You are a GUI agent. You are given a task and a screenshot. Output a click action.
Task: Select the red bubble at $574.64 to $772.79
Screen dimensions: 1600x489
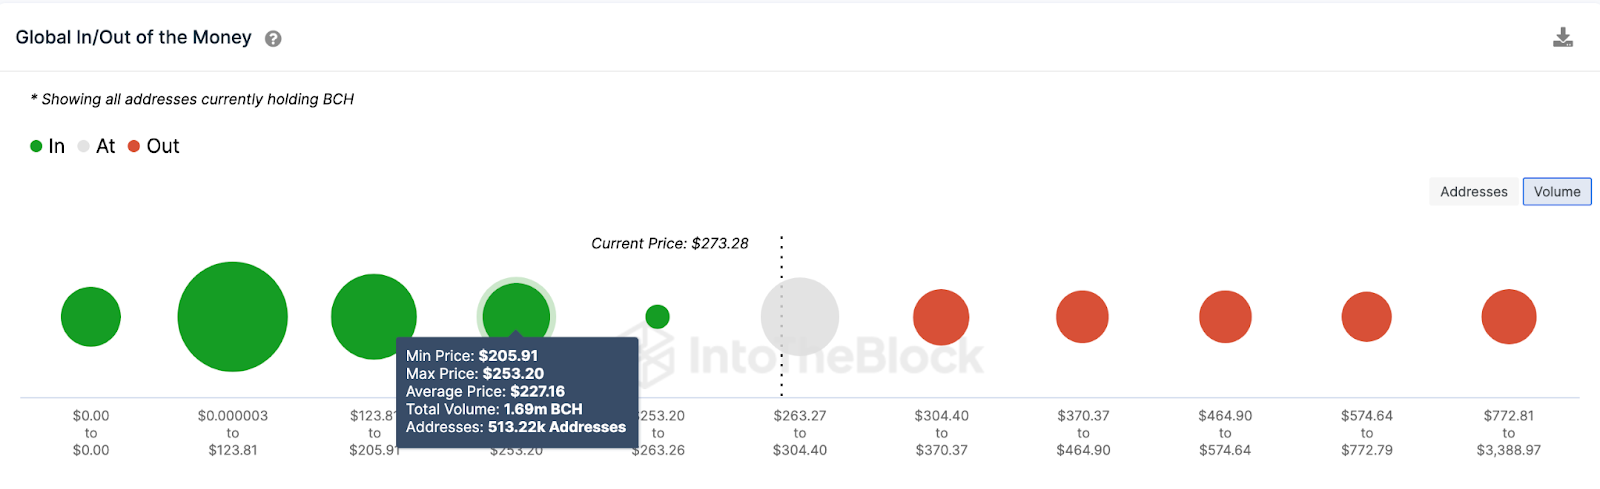tap(1366, 317)
